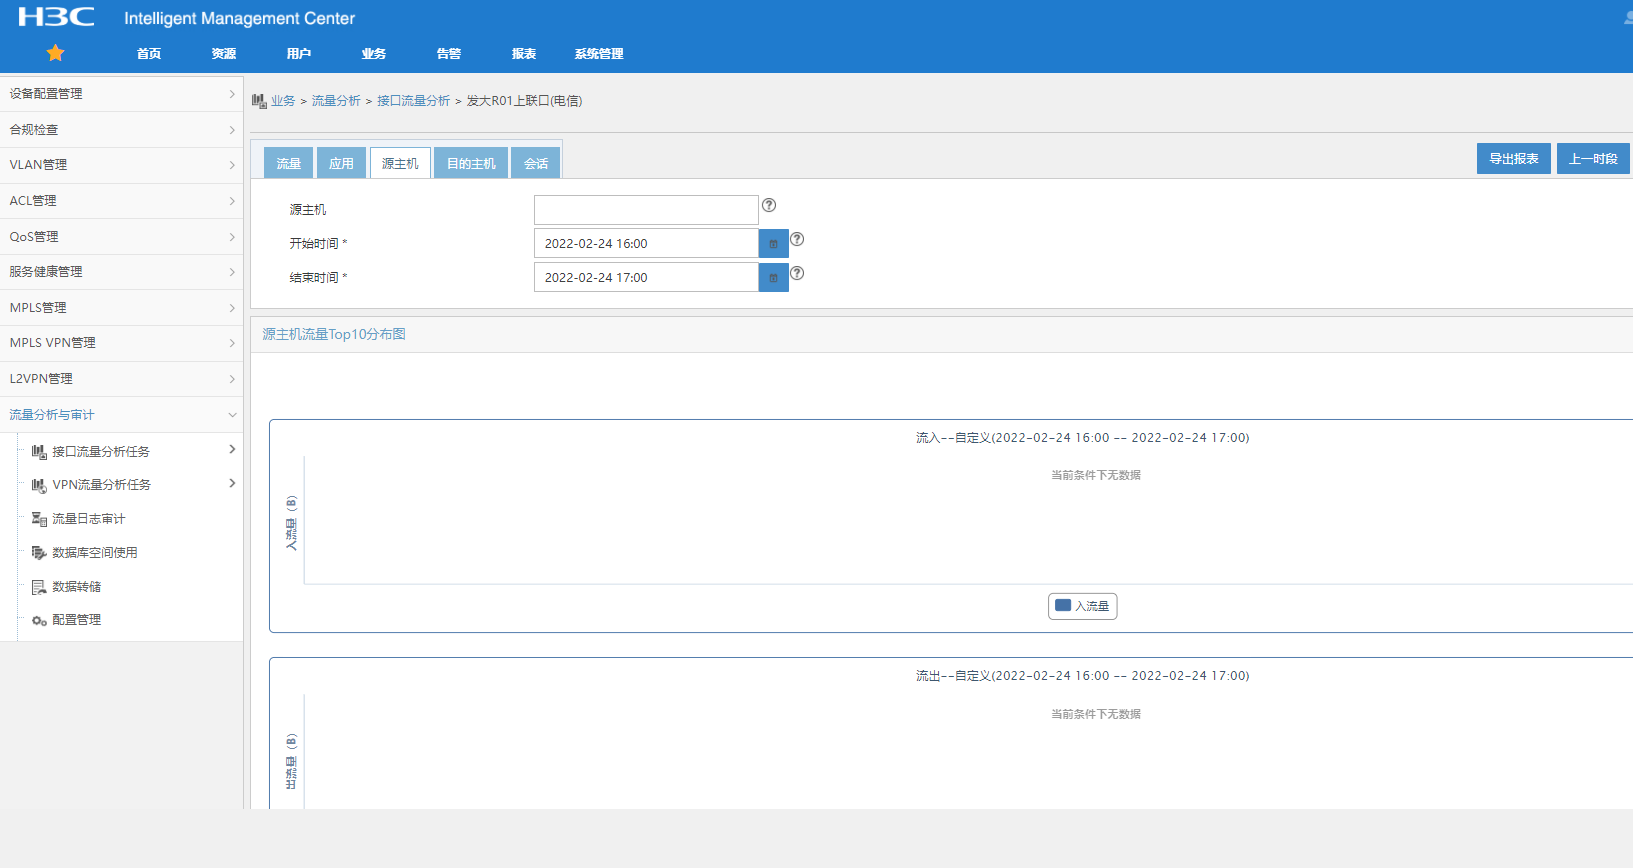
Task: Open 首页 in top navigation
Action: point(149,54)
